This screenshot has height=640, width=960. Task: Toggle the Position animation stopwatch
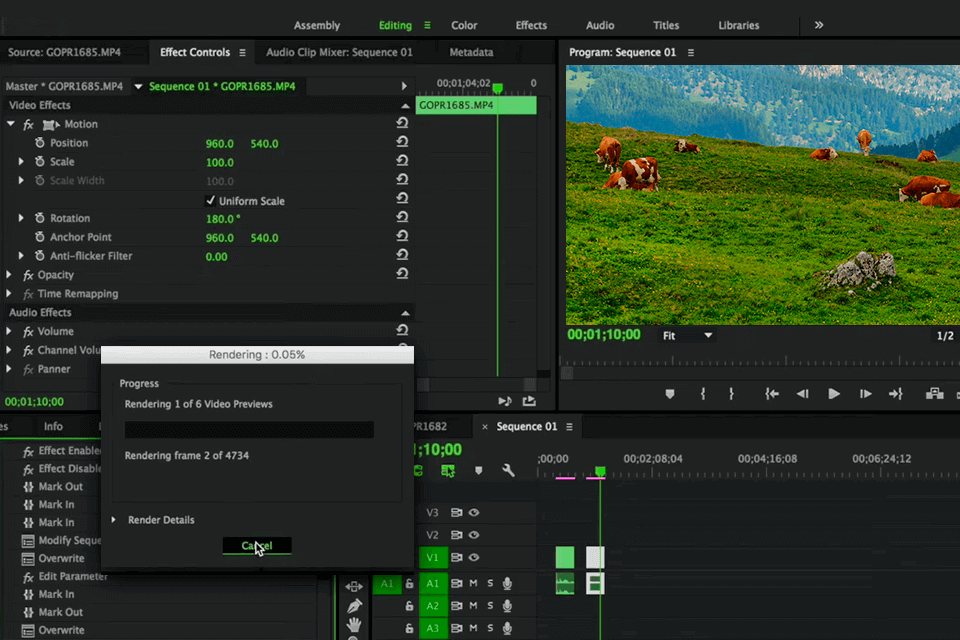click(x=40, y=143)
